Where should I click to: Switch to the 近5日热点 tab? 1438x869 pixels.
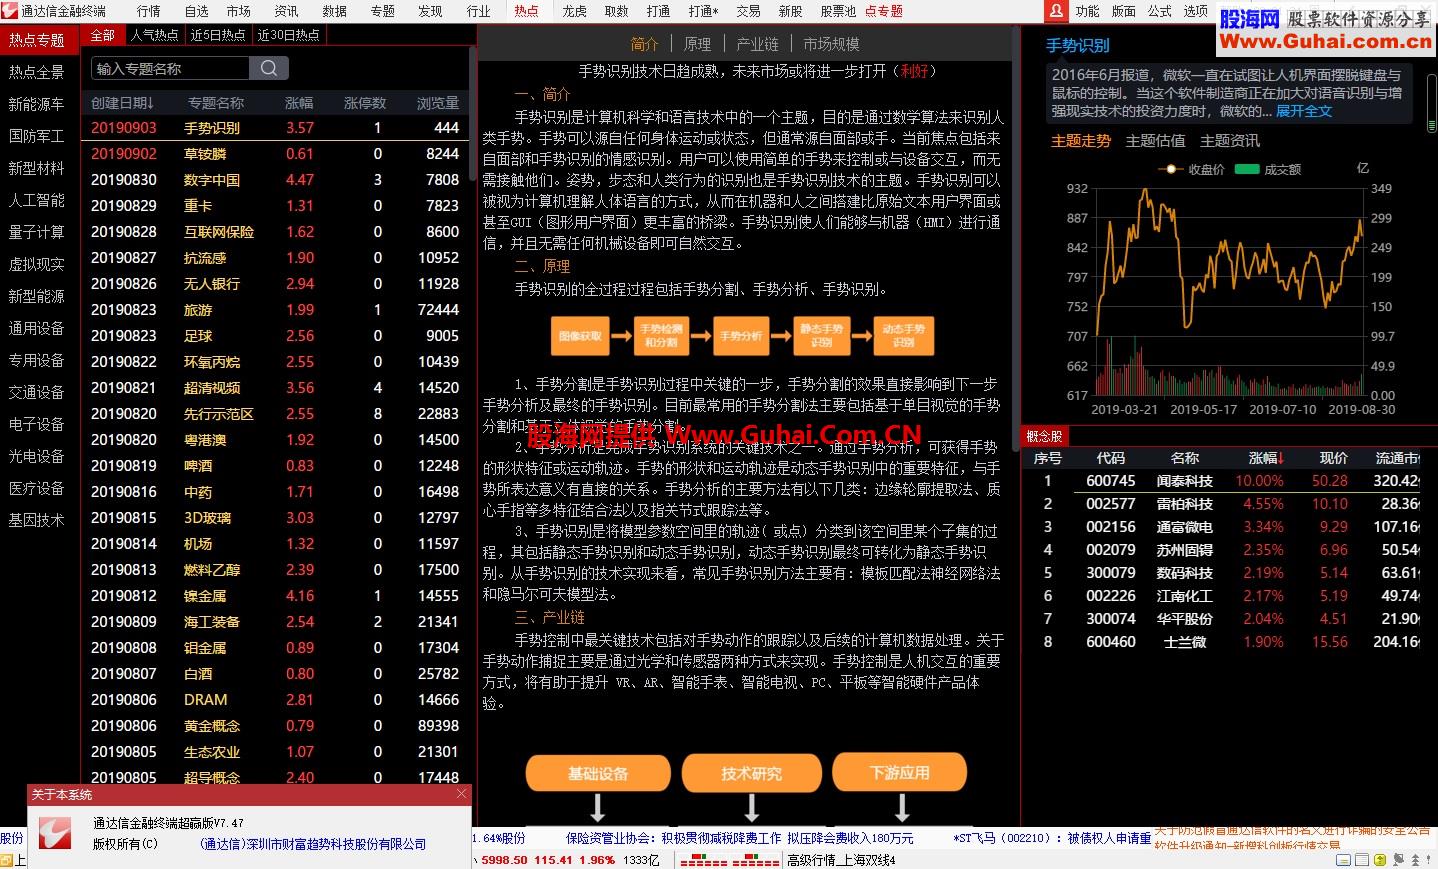coord(218,35)
